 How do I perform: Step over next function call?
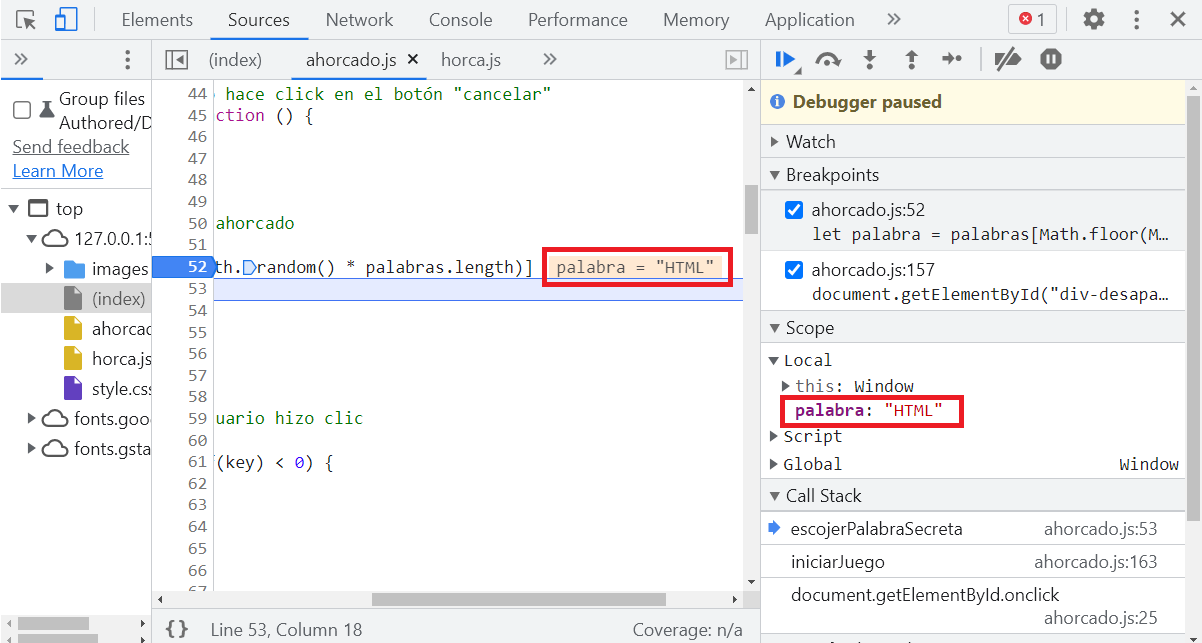click(x=827, y=60)
